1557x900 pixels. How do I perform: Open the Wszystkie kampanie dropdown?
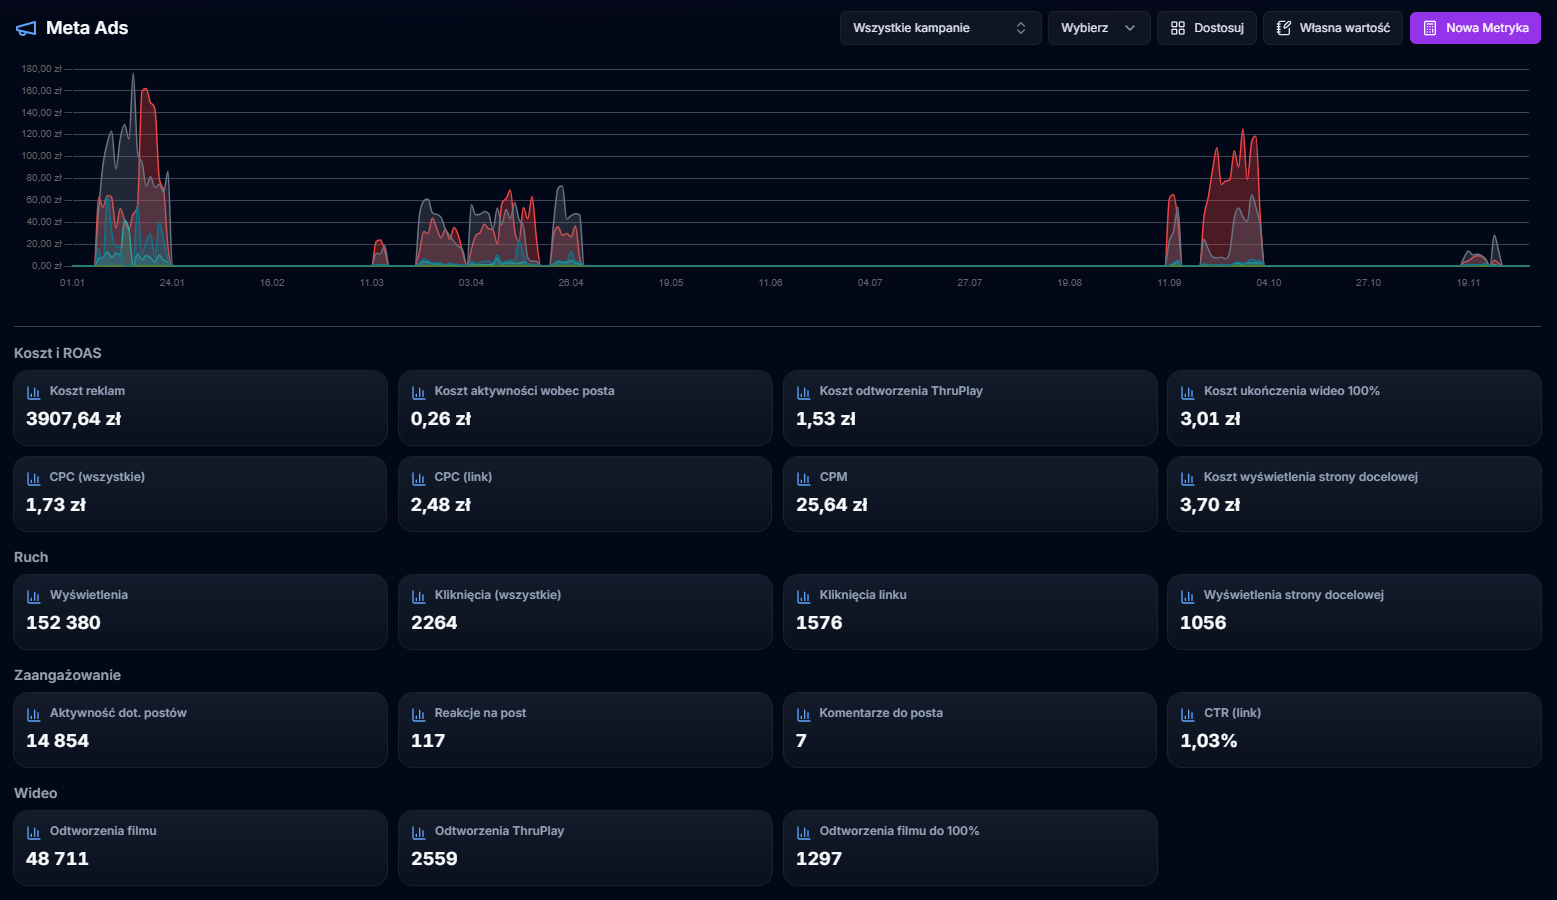coord(940,28)
